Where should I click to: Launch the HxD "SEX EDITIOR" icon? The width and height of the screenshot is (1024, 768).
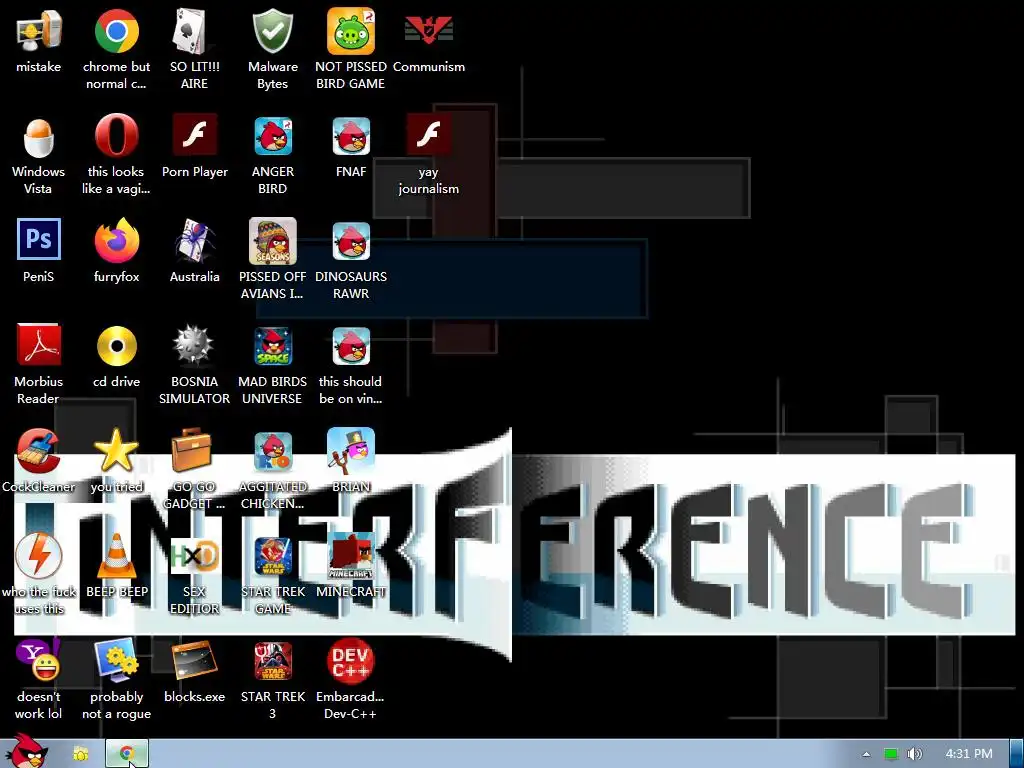pyautogui.click(x=194, y=556)
